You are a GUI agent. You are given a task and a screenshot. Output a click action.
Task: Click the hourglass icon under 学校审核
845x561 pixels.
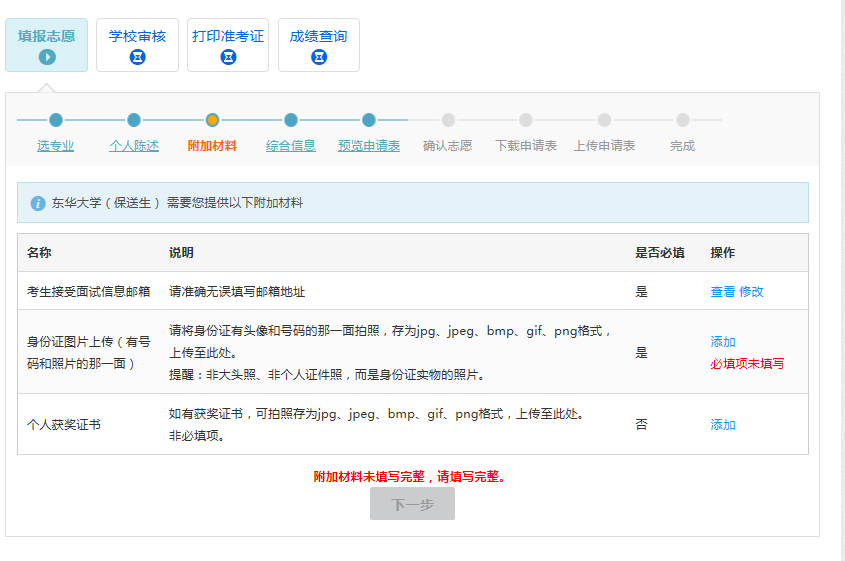(x=137, y=57)
